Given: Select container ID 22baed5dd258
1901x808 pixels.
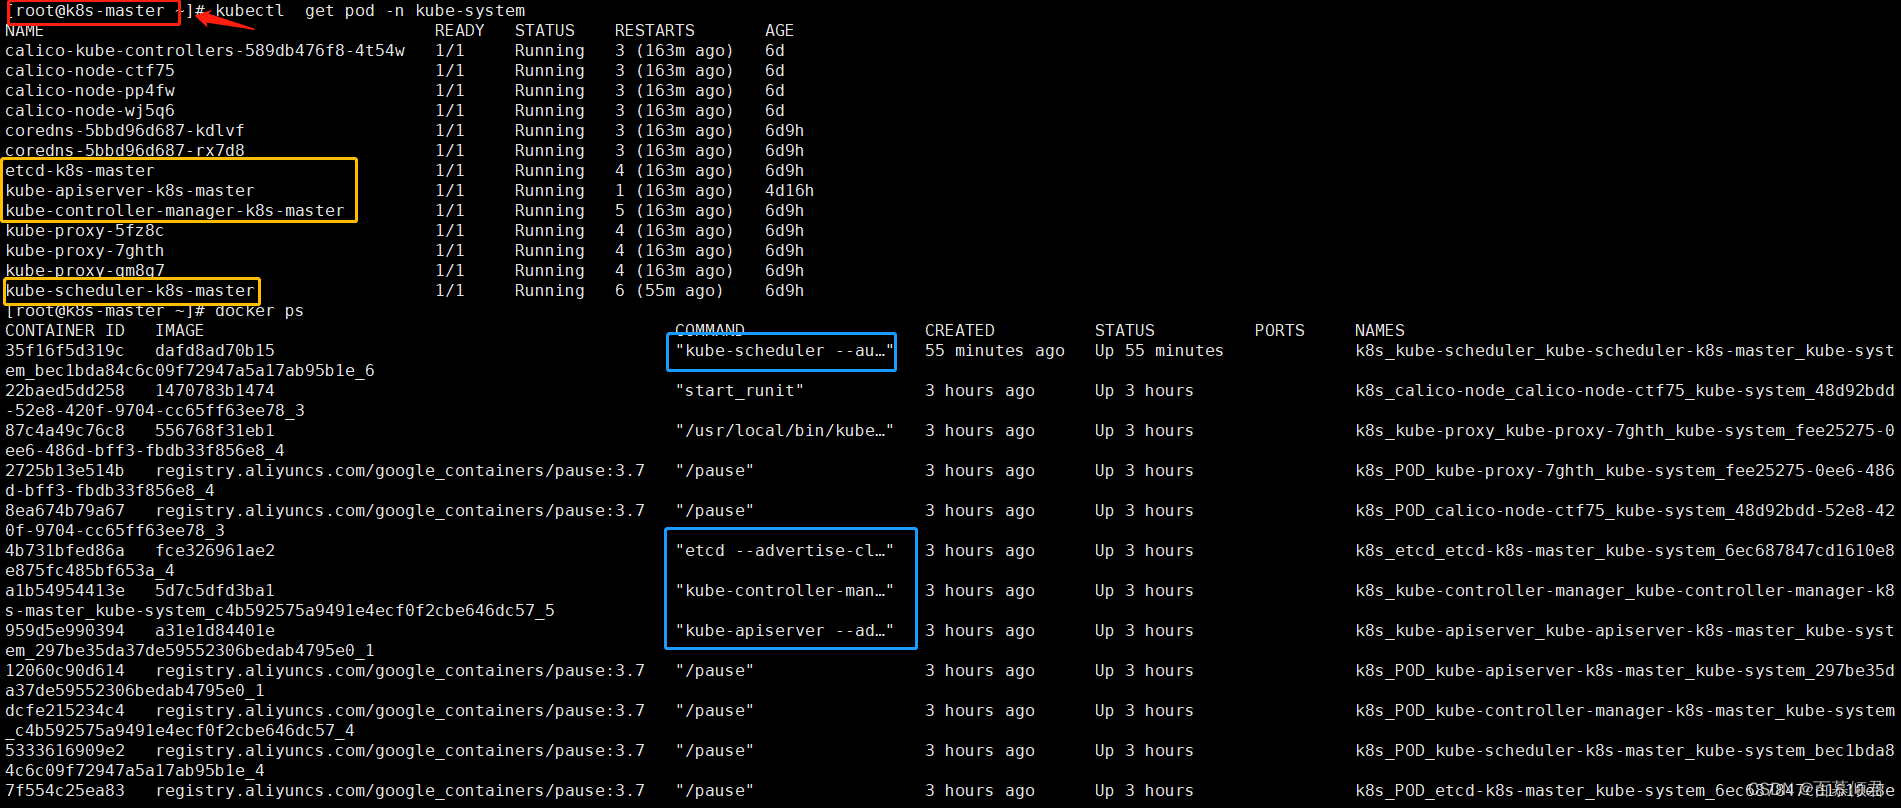Looking at the screenshot, I should tap(65, 391).
